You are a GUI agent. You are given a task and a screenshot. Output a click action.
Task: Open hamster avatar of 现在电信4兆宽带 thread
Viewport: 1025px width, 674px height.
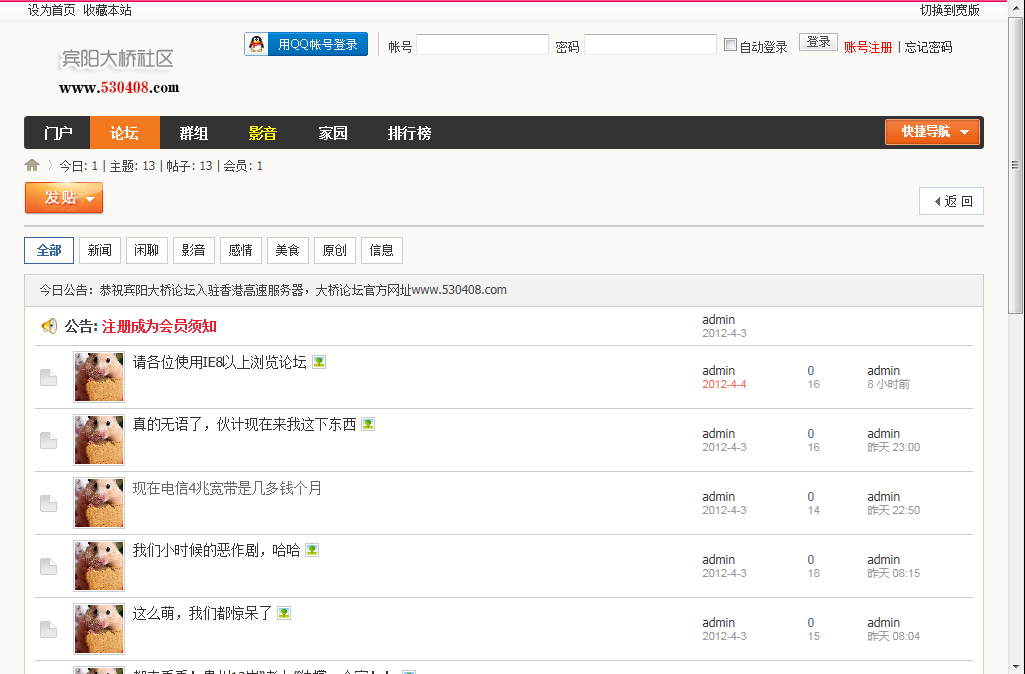pos(99,503)
